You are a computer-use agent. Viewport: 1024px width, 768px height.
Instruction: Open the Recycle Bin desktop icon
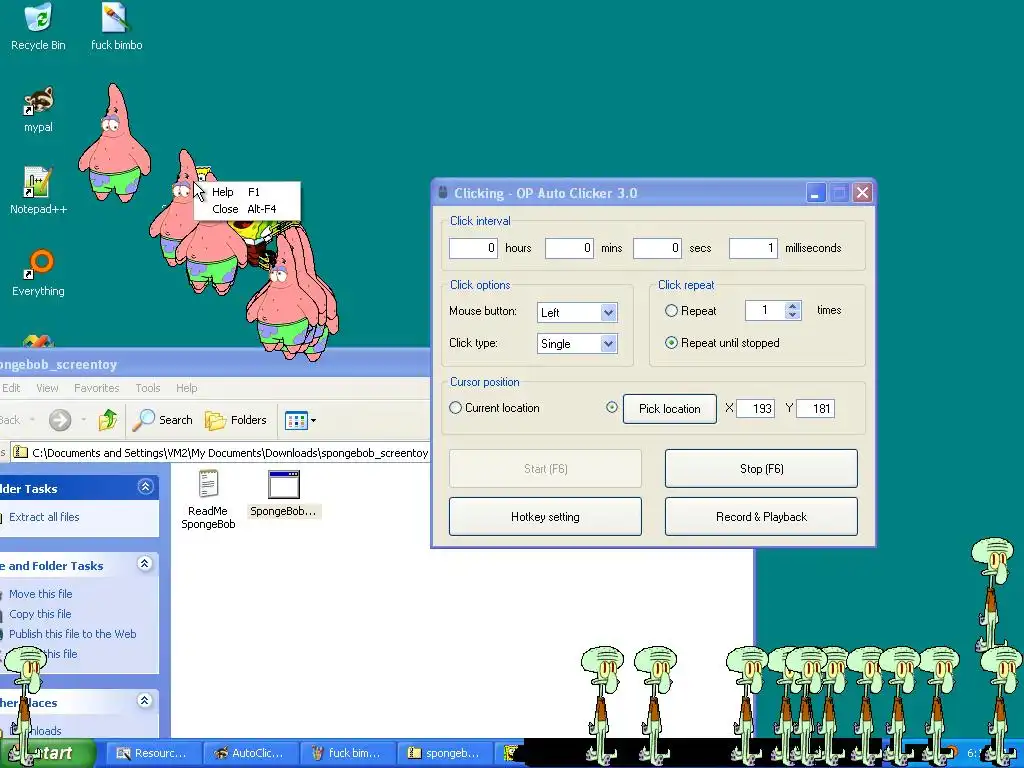tap(38, 27)
